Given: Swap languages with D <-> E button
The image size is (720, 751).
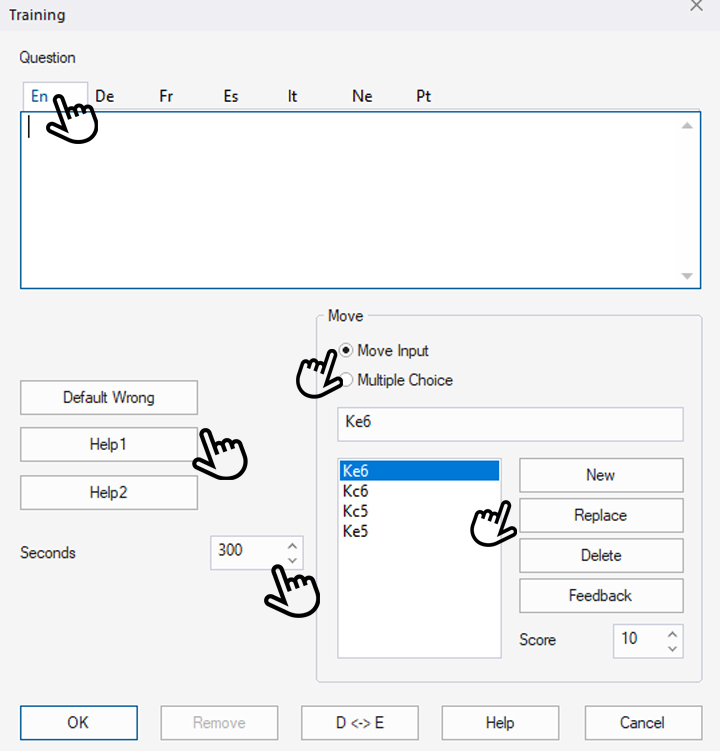Looking at the screenshot, I should (x=360, y=723).
